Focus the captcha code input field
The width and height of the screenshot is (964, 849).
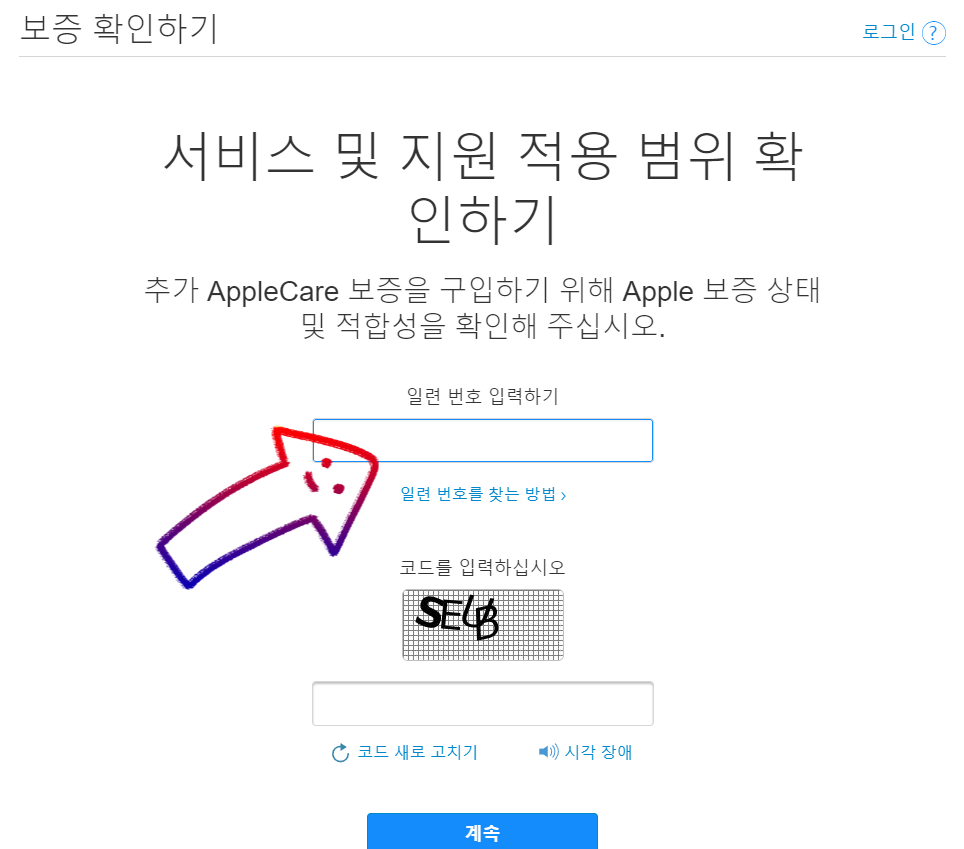[483, 704]
